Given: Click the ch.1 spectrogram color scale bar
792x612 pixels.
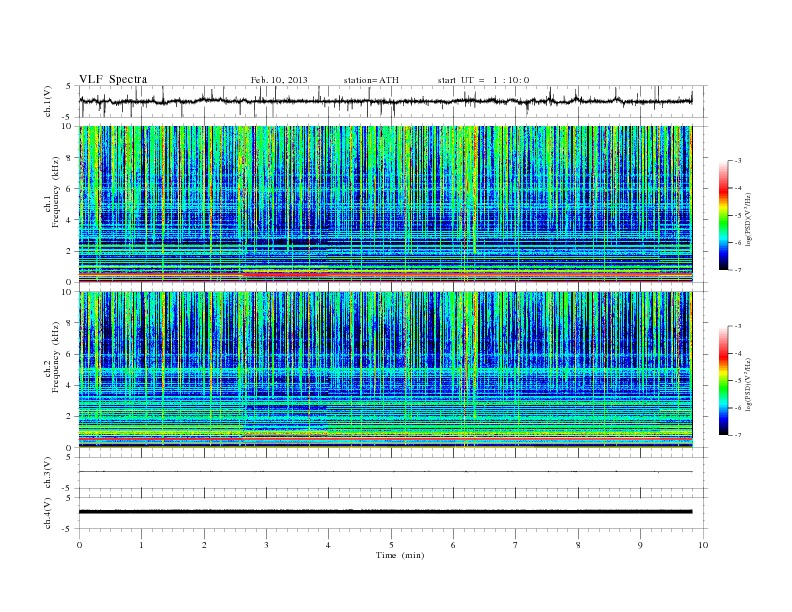Looking at the screenshot, I should click(x=724, y=215).
